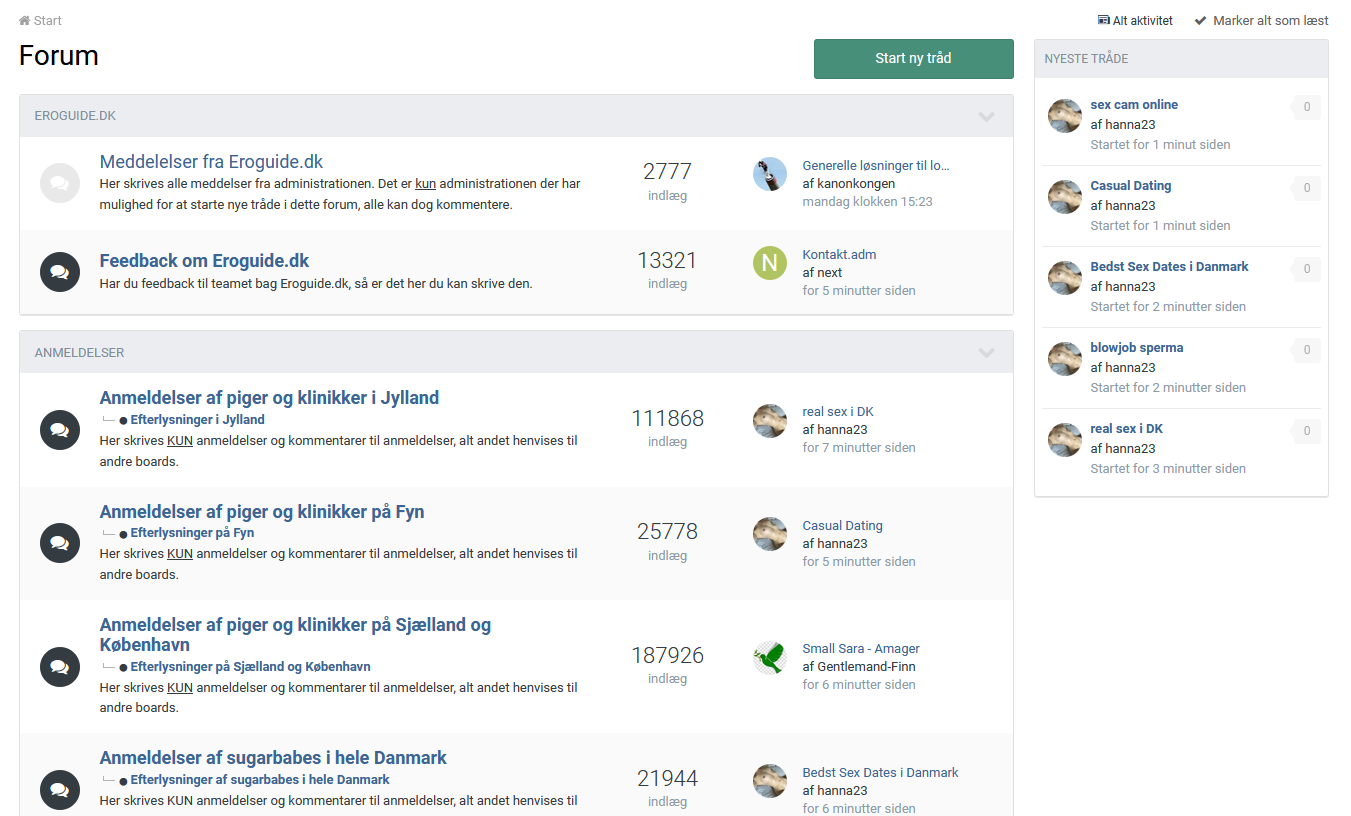This screenshot has height=816, width=1351.
Task: Click the speech bubble icon beside Feedback om Eroguide.dk
Action: (59, 272)
